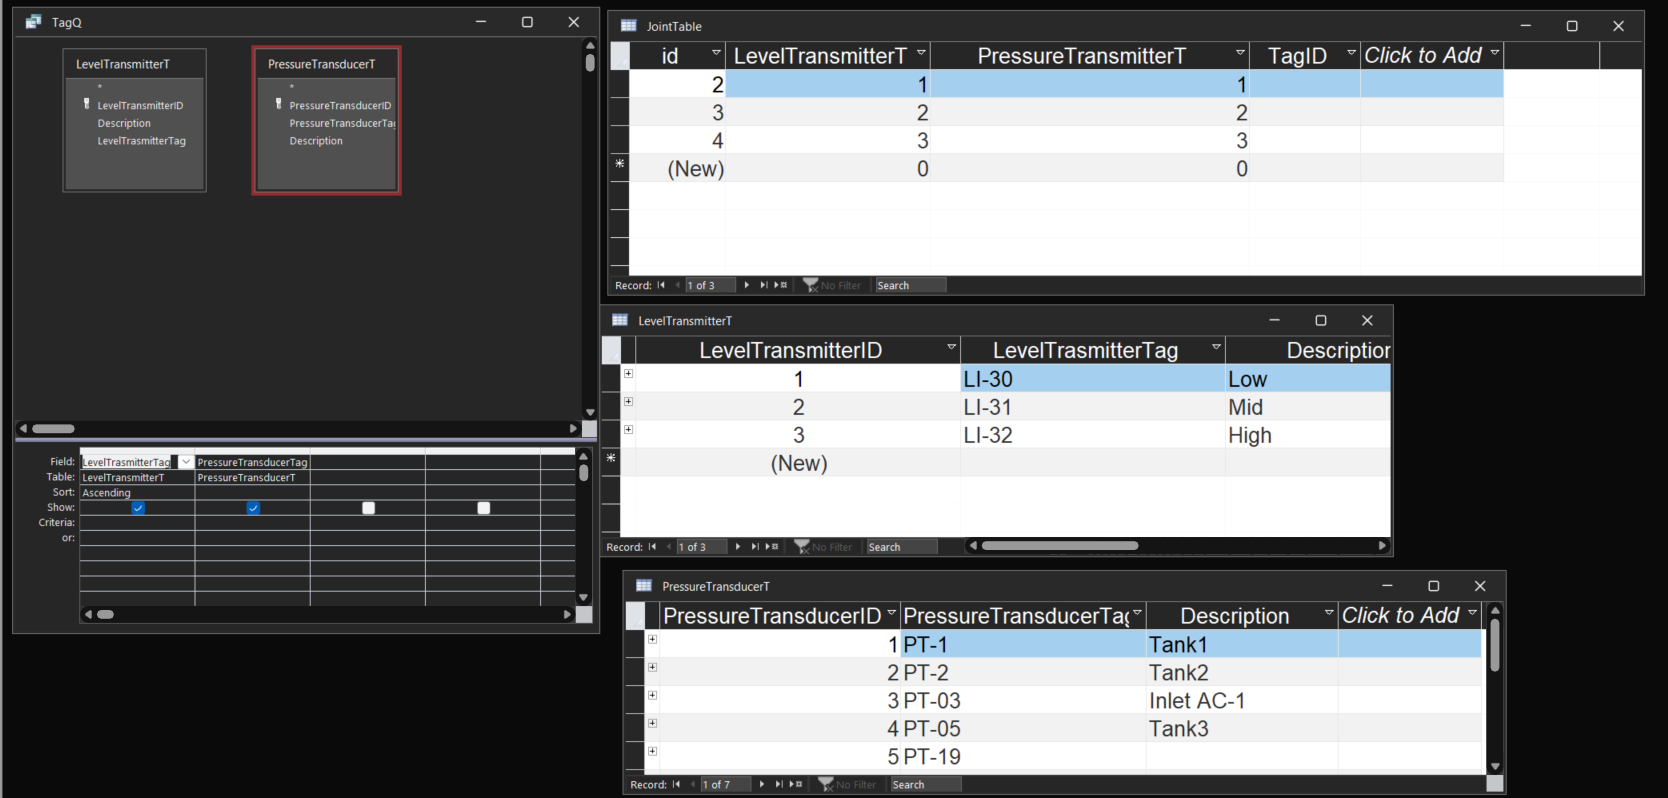Click the High description cell
The image size is (1668, 798).
[1308, 435]
